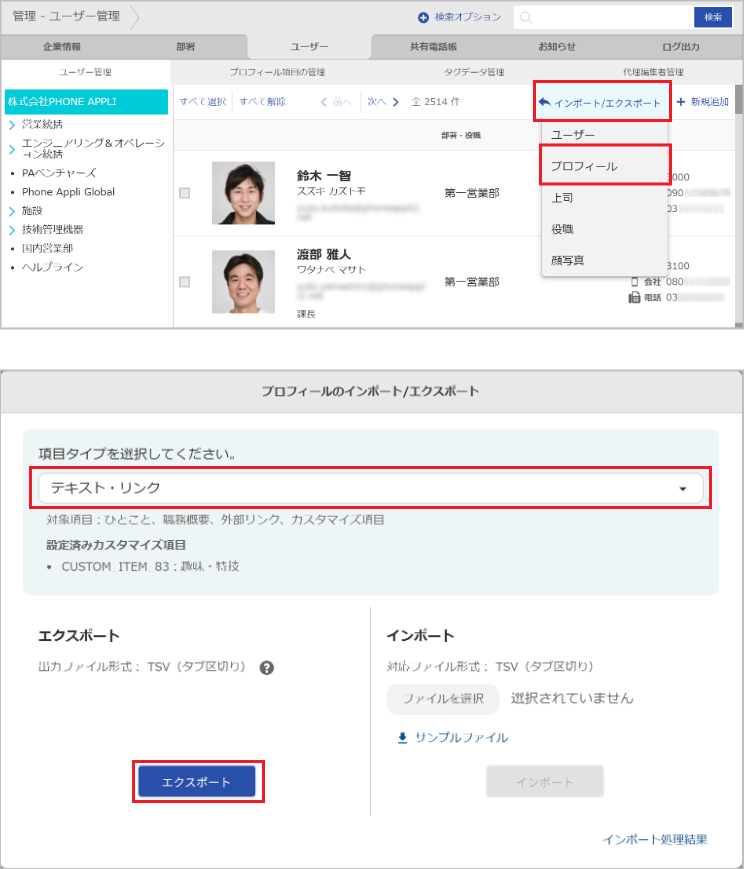The width and height of the screenshot is (744, 869).
Task: Click すべて解除
Action: tap(262, 102)
